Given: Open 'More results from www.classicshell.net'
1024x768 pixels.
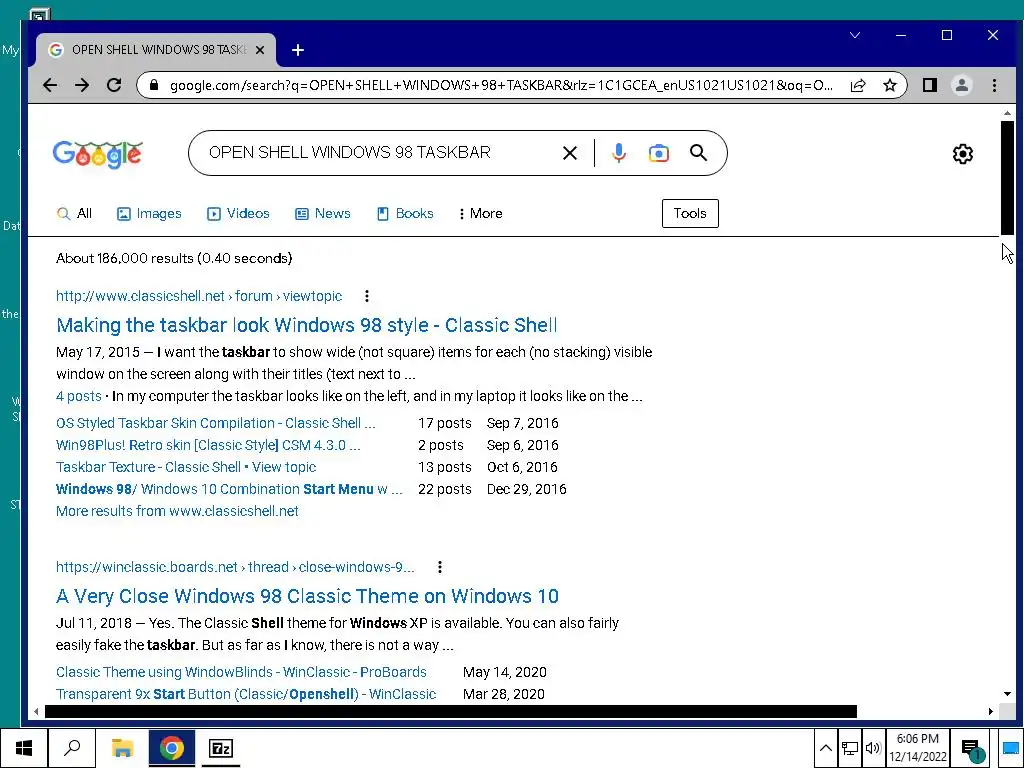Looking at the screenshot, I should (177, 511).
